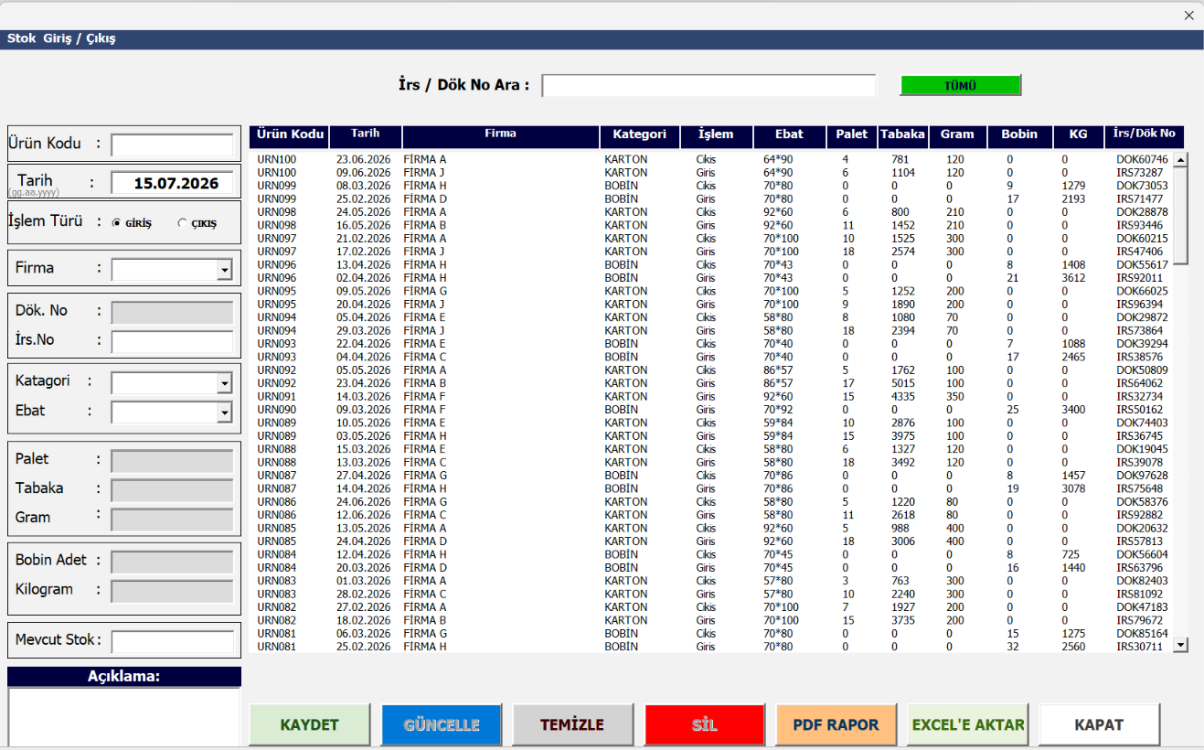Export data via EXCEL'E AKTAR button

968,725
